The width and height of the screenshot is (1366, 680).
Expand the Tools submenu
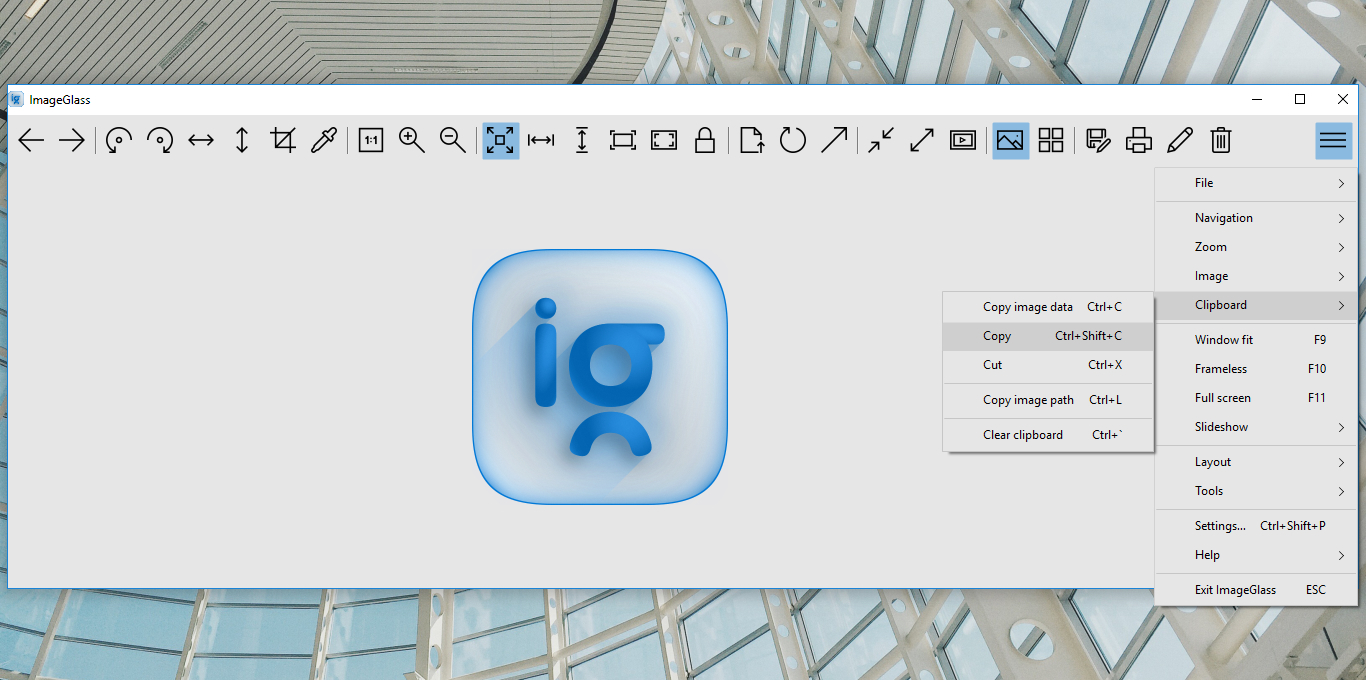pyautogui.click(x=1256, y=491)
